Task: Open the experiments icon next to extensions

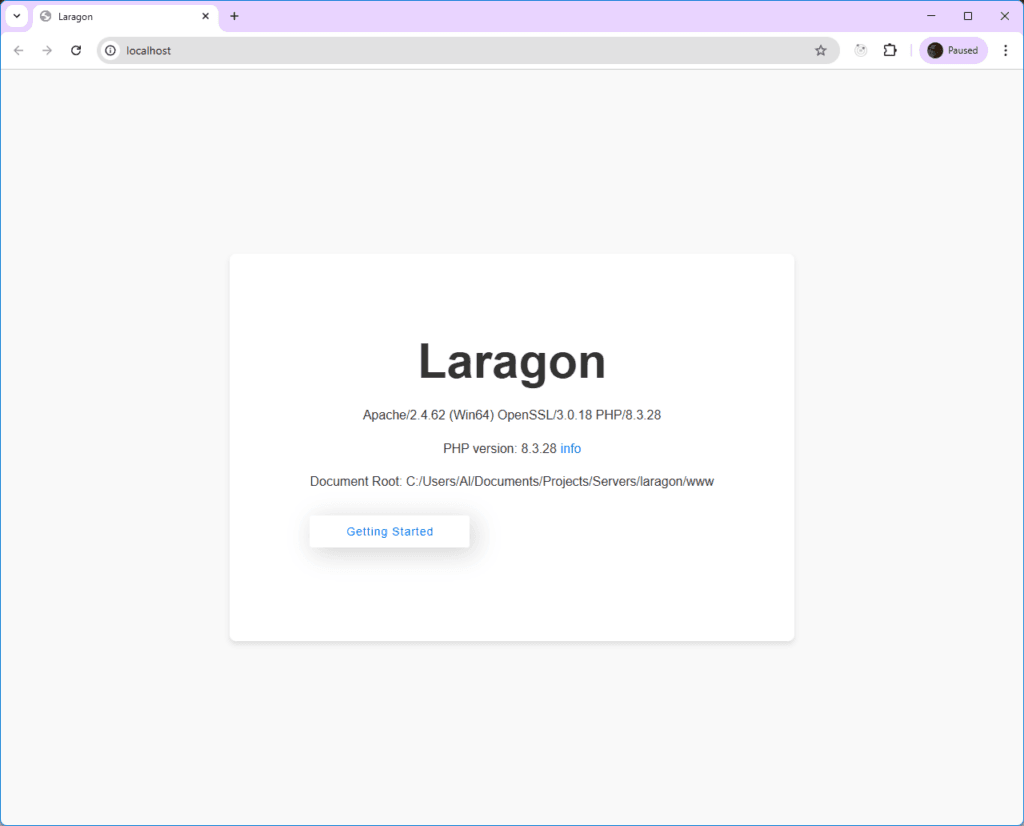Action: [x=860, y=50]
